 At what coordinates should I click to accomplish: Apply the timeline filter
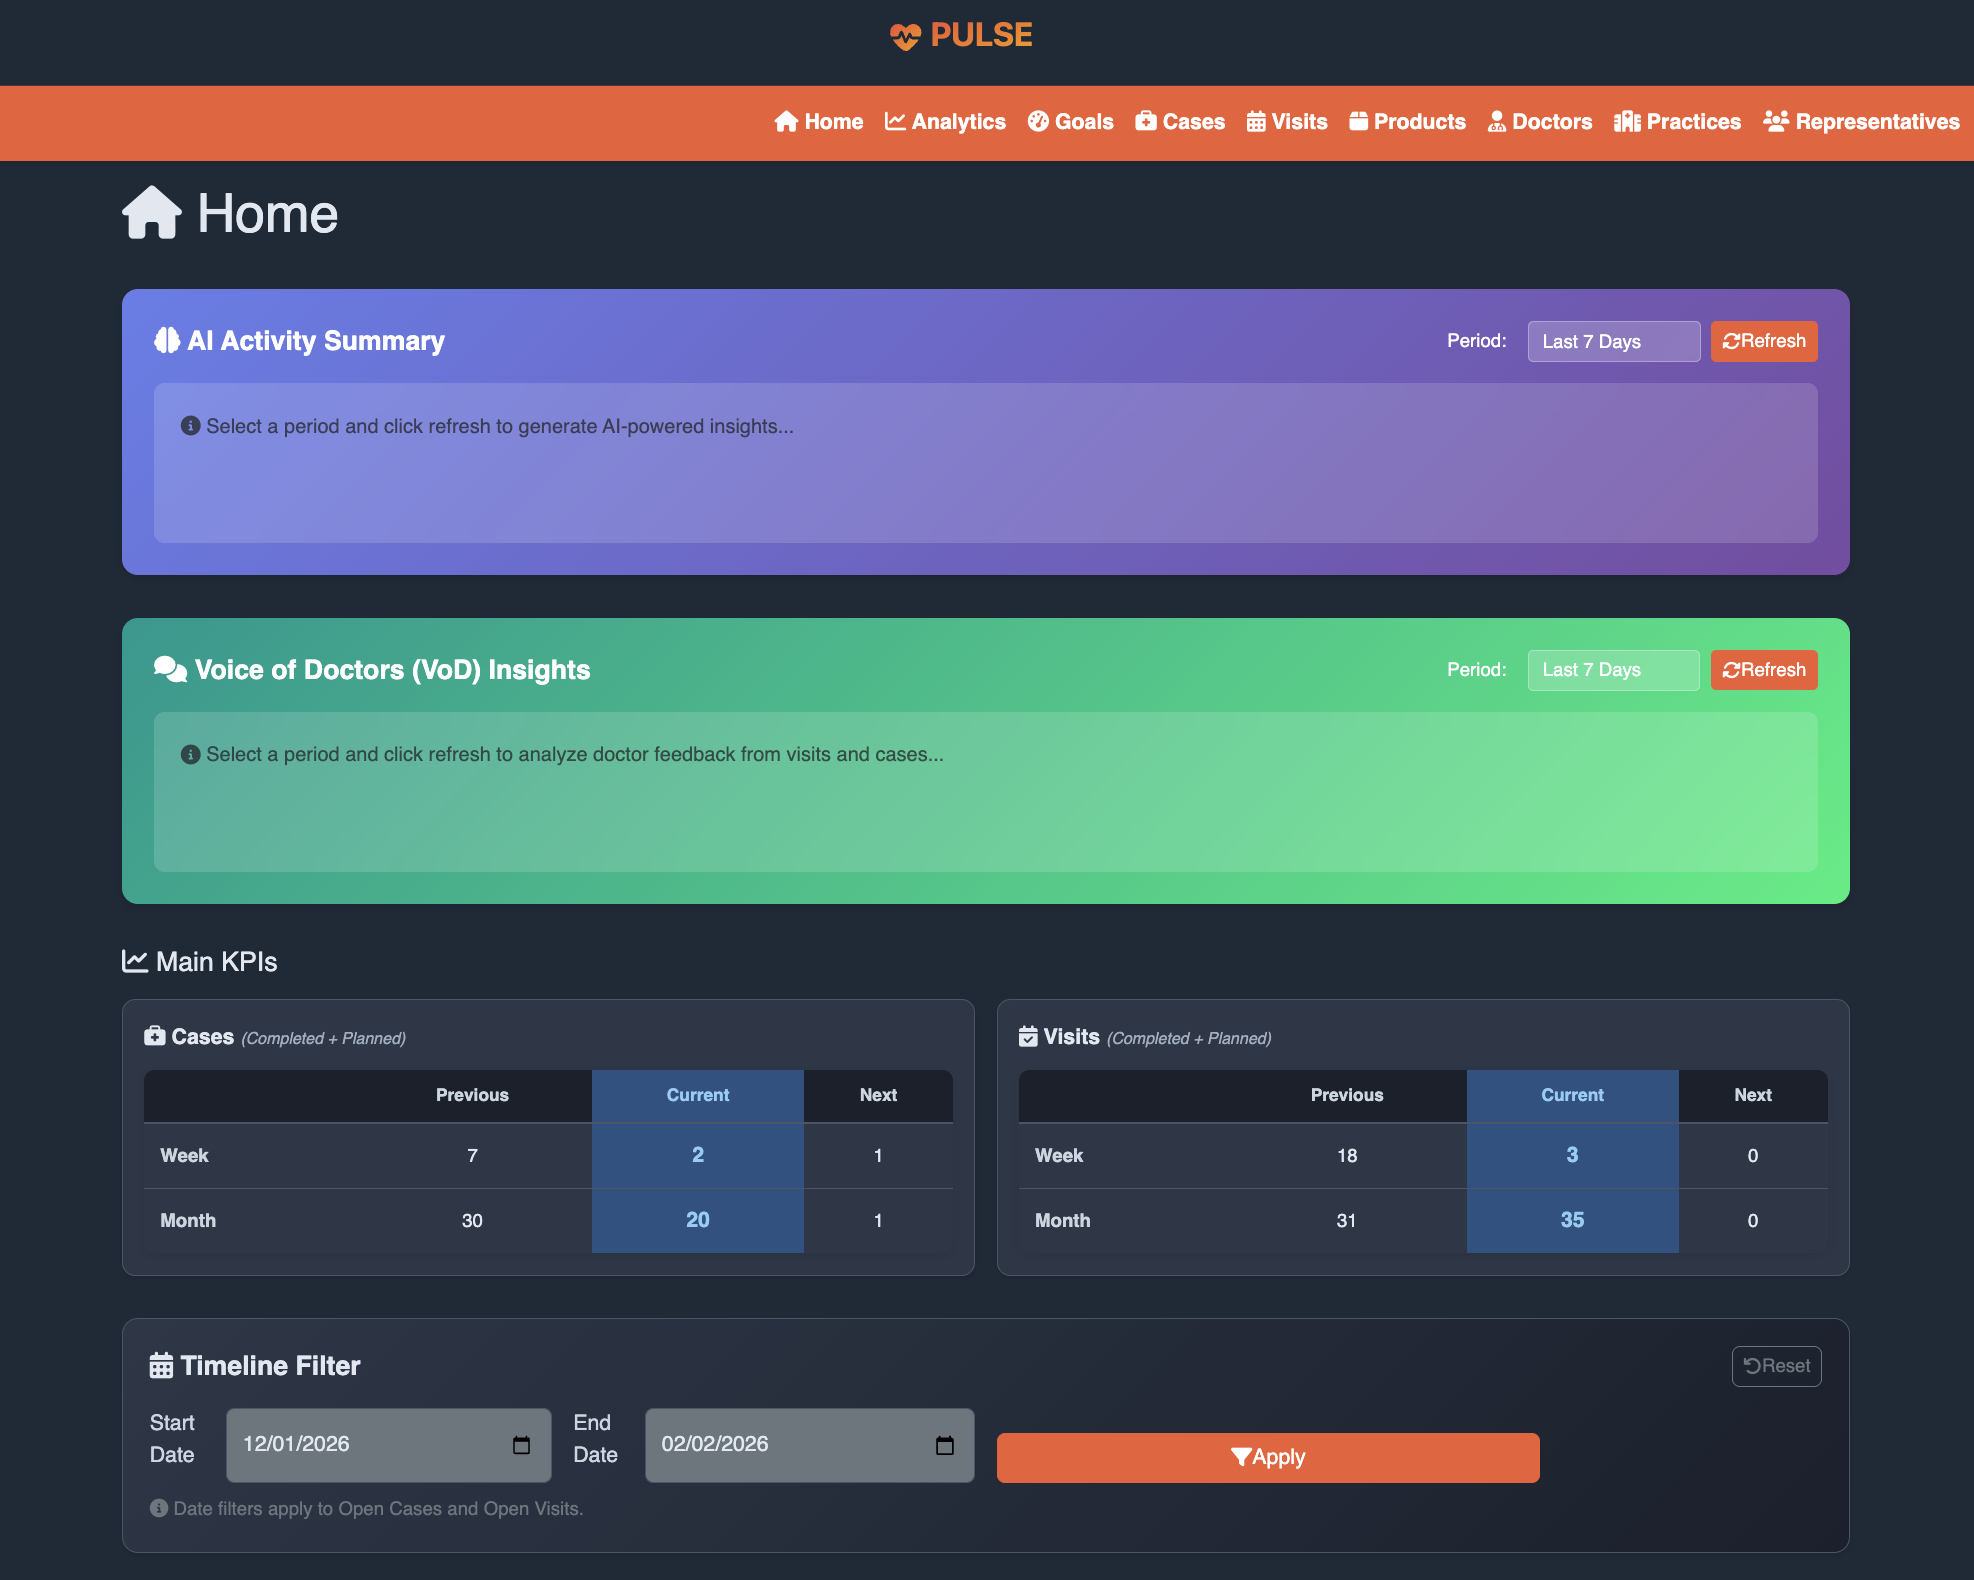coord(1267,1457)
